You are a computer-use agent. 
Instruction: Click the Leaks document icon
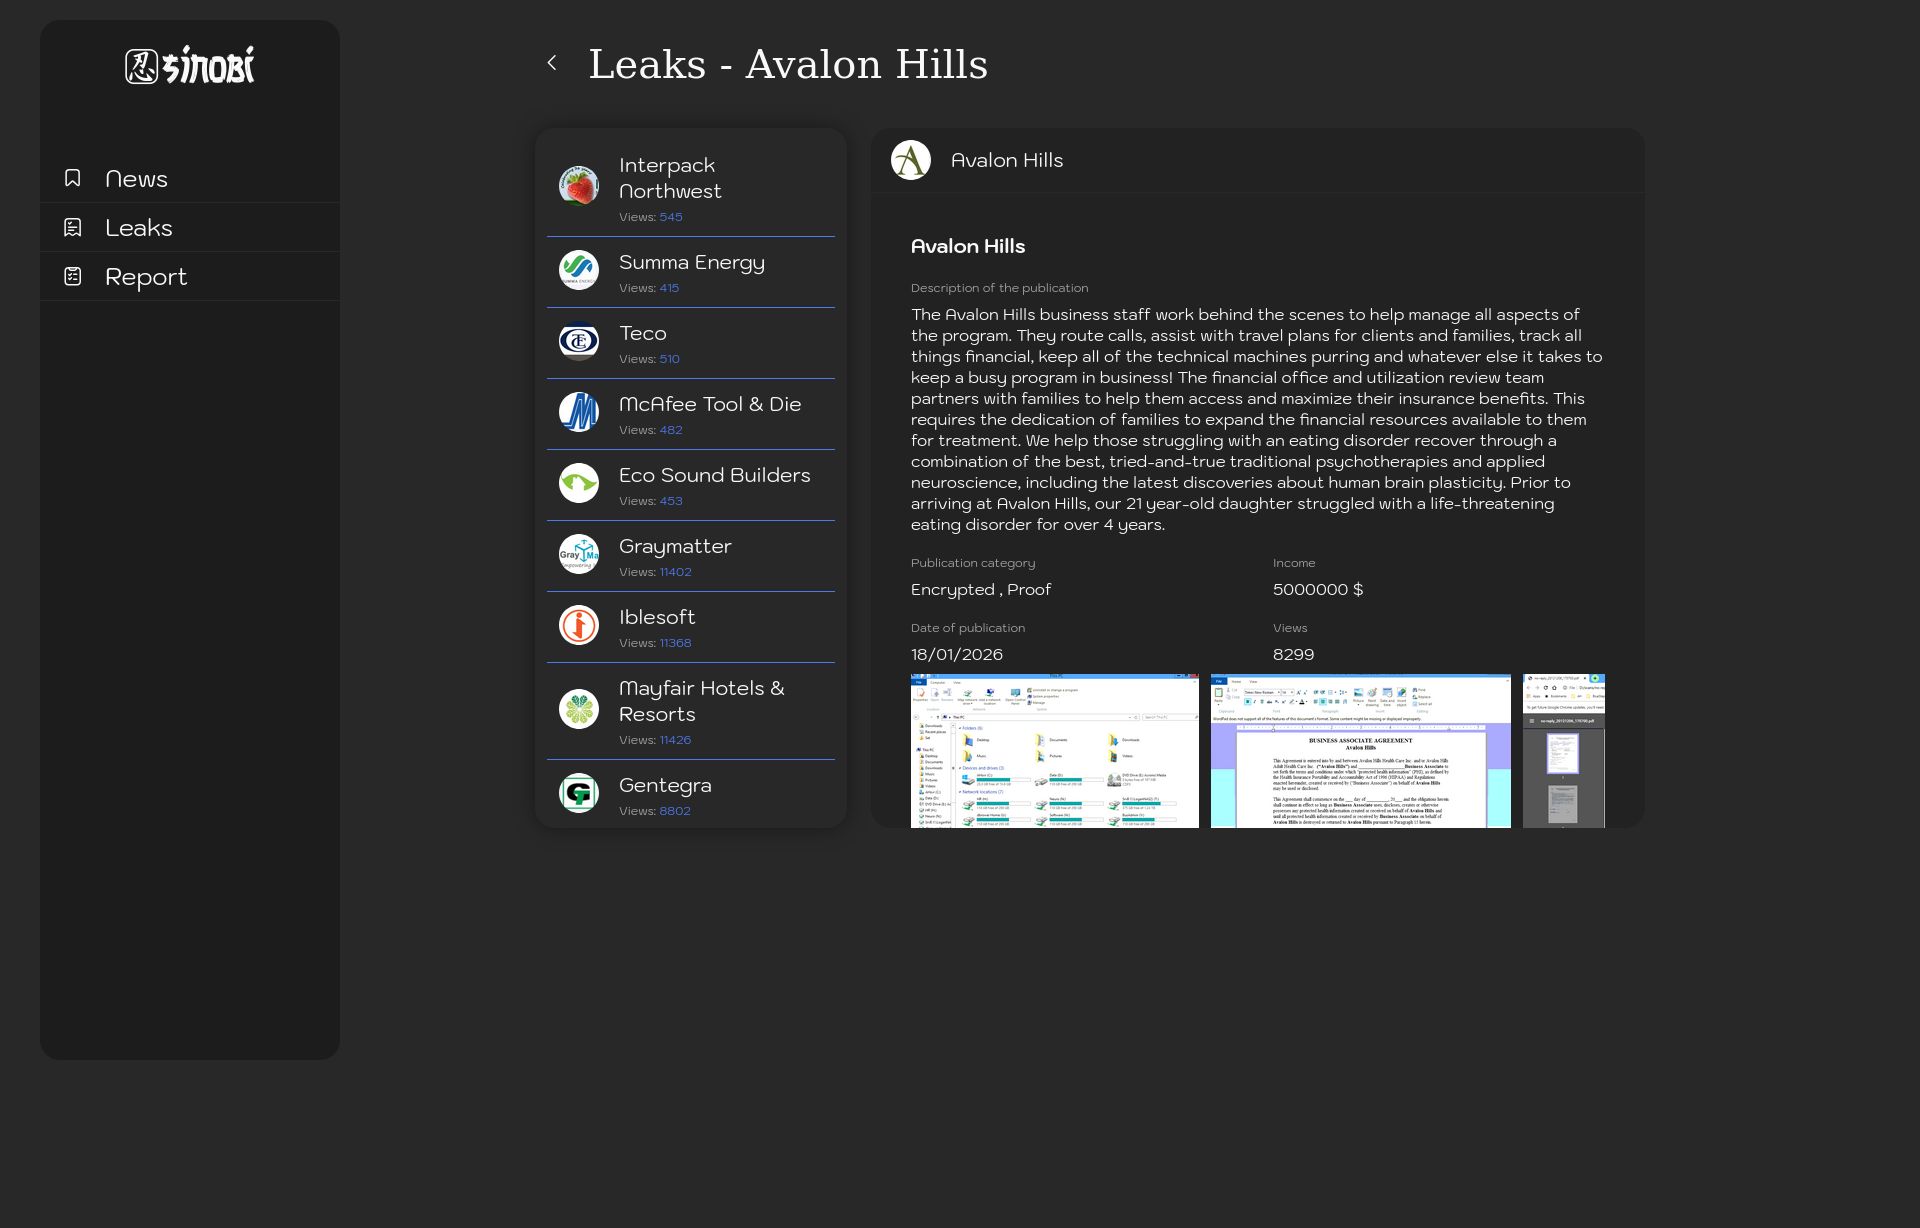(71, 227)
